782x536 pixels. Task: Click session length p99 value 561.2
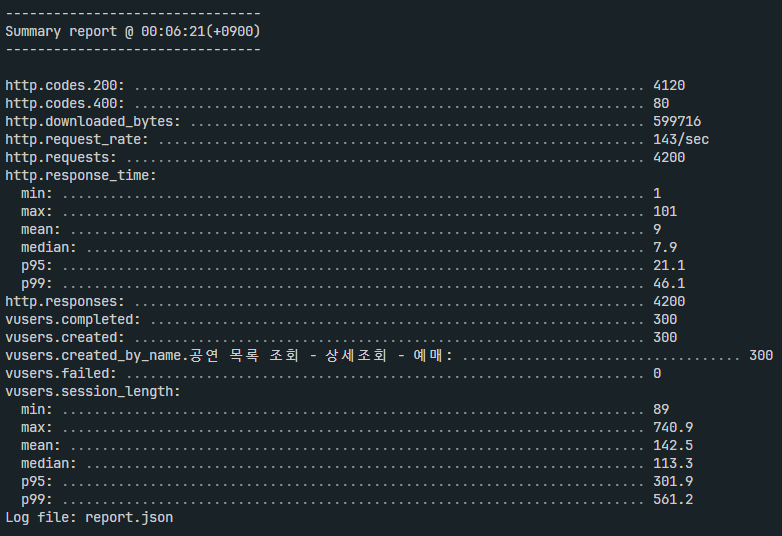pos(673,499)
